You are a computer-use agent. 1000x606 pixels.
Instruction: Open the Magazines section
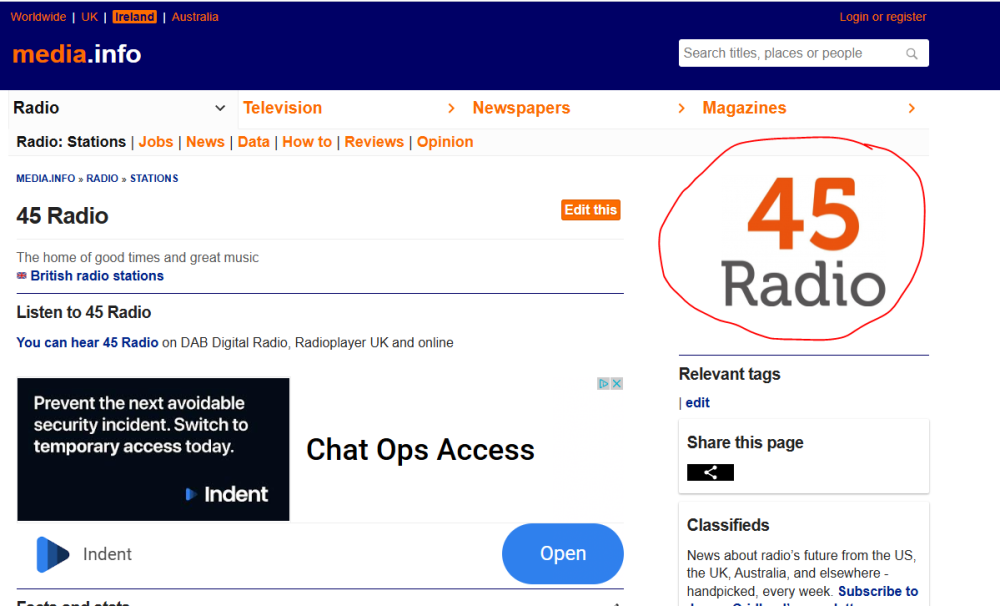click(x=744, y=108)
